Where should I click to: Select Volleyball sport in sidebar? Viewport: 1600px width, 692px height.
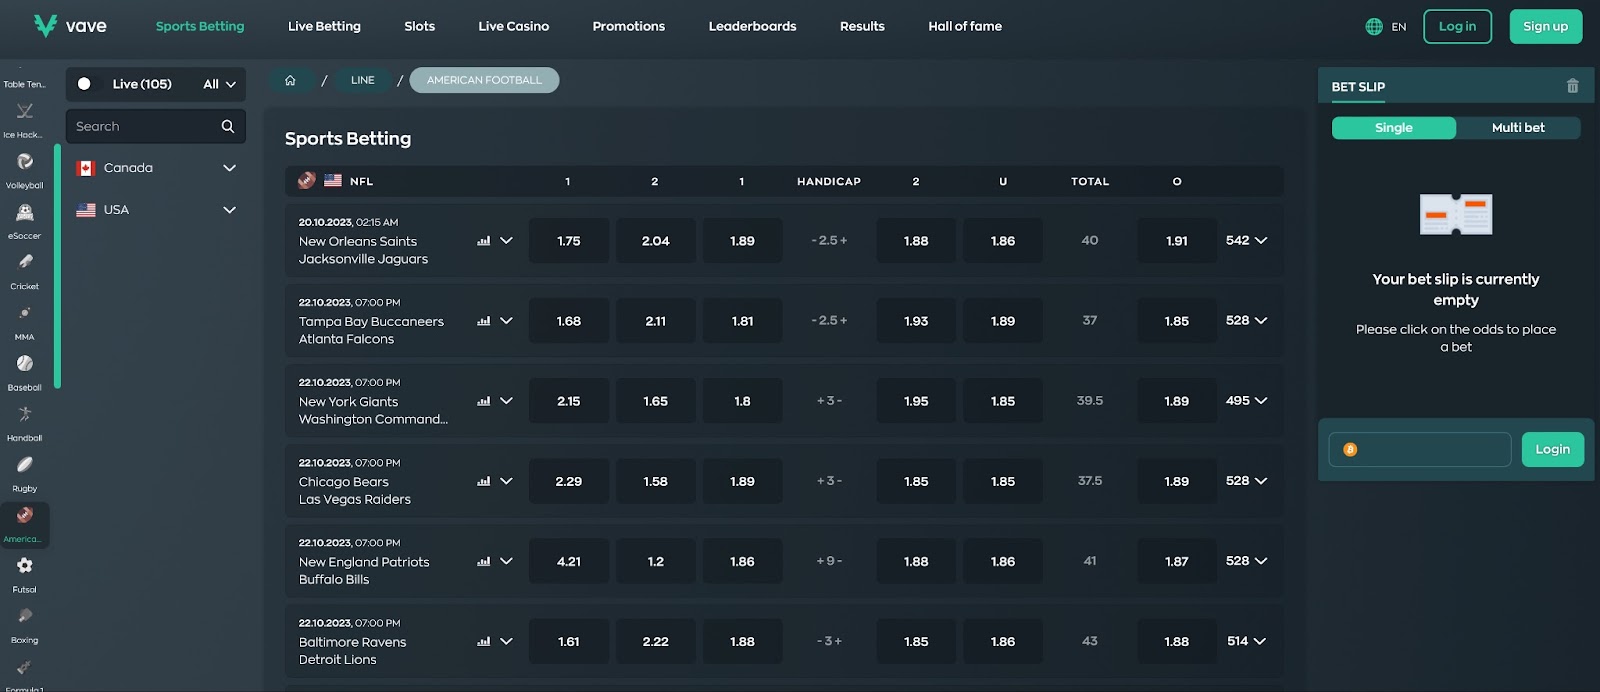pyautogui.click(x=25, y=168)
